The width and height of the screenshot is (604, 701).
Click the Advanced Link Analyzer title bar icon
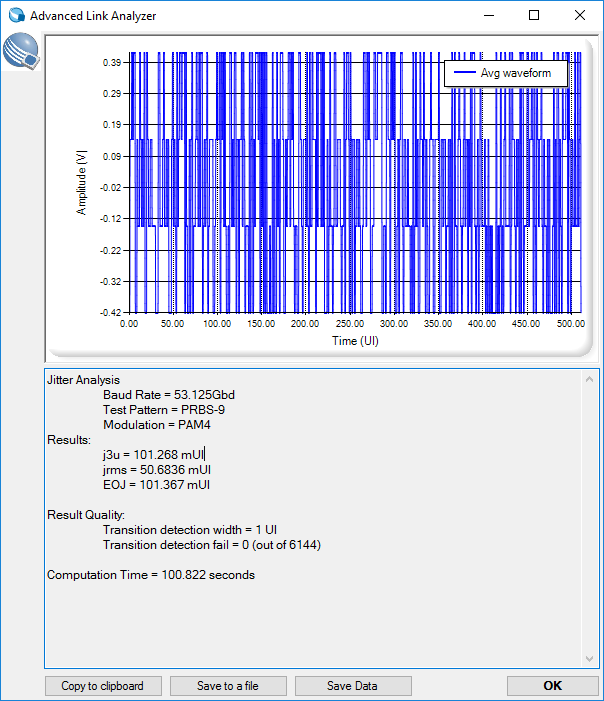coord(16,16)
